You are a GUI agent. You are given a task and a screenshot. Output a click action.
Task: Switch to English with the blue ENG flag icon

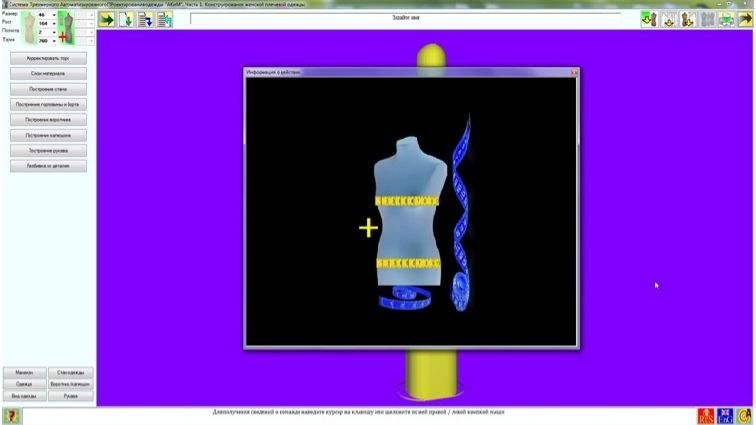(x=725, y=416)
